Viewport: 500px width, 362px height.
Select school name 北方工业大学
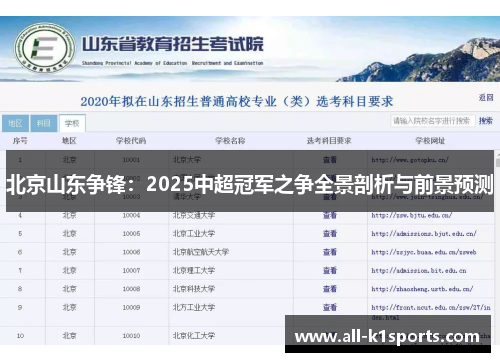point(194,307)
